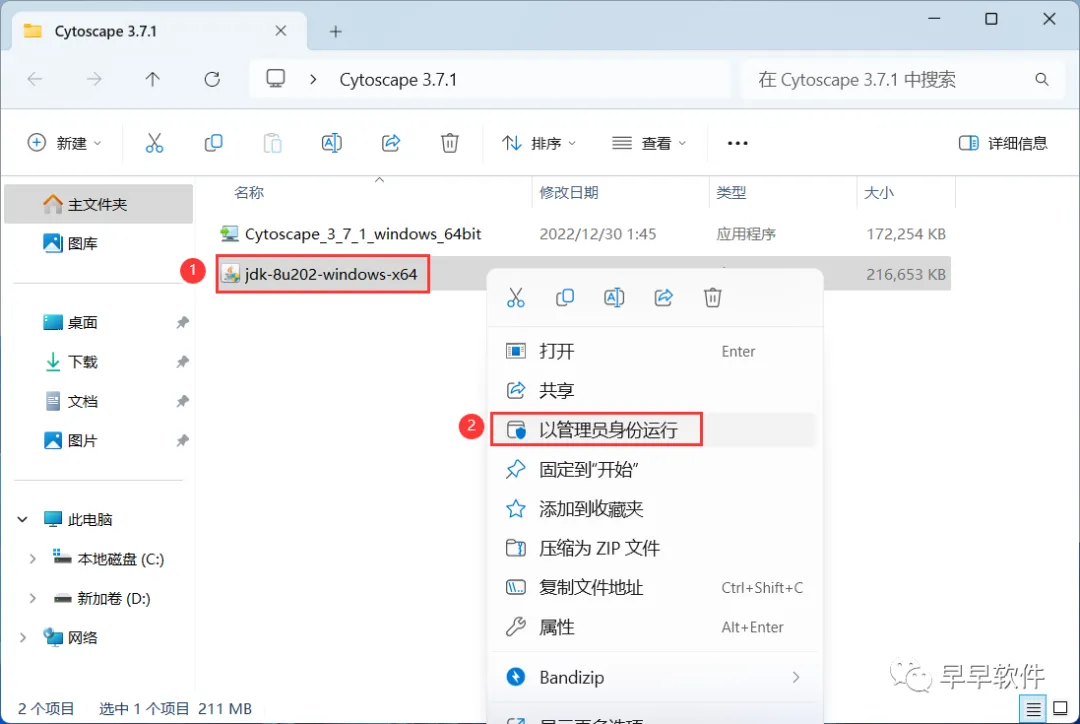
Task: Select the Cytoscape_3_7_1_windows_64bit file
Action: [583, 234]
